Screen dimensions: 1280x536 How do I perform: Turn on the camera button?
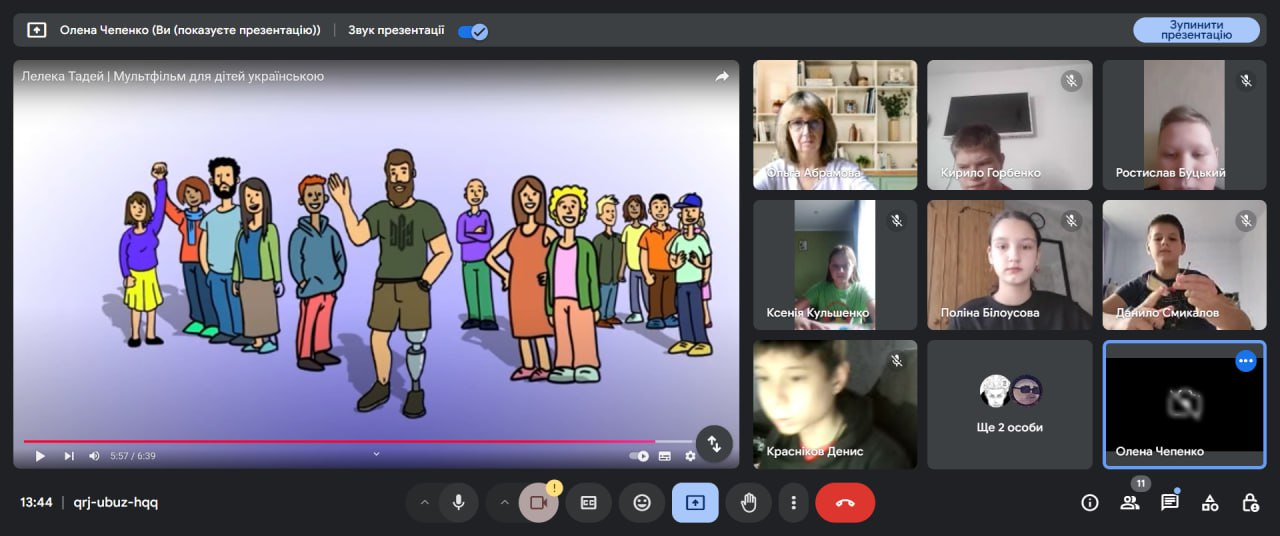coord(538,502)
